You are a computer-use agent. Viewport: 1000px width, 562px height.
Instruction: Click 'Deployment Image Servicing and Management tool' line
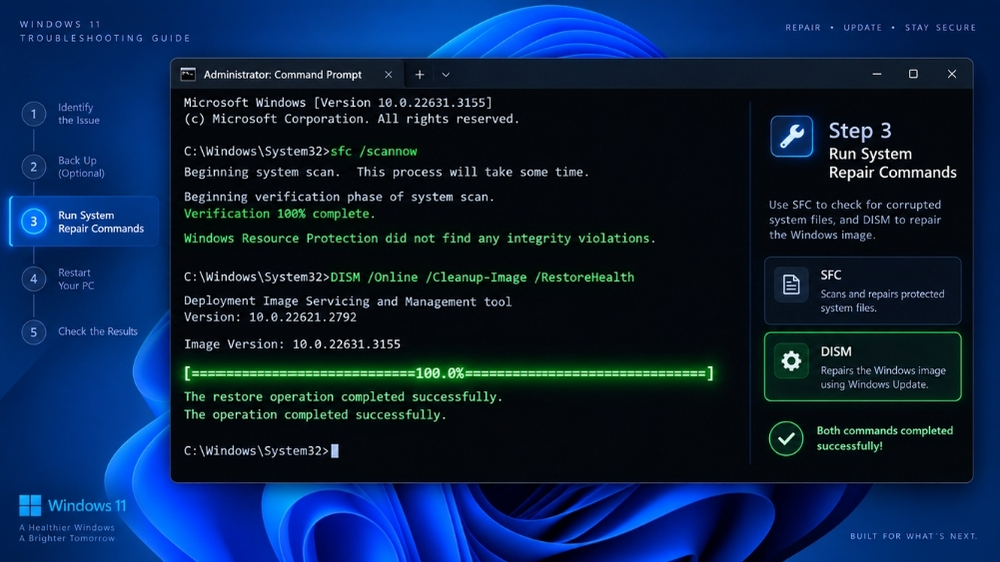(348, 301)
